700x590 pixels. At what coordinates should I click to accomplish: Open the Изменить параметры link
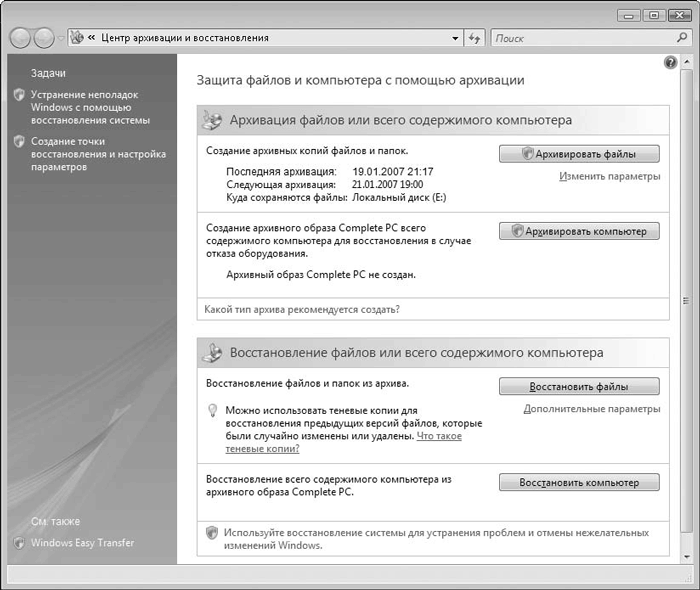[x=609, y=177]
